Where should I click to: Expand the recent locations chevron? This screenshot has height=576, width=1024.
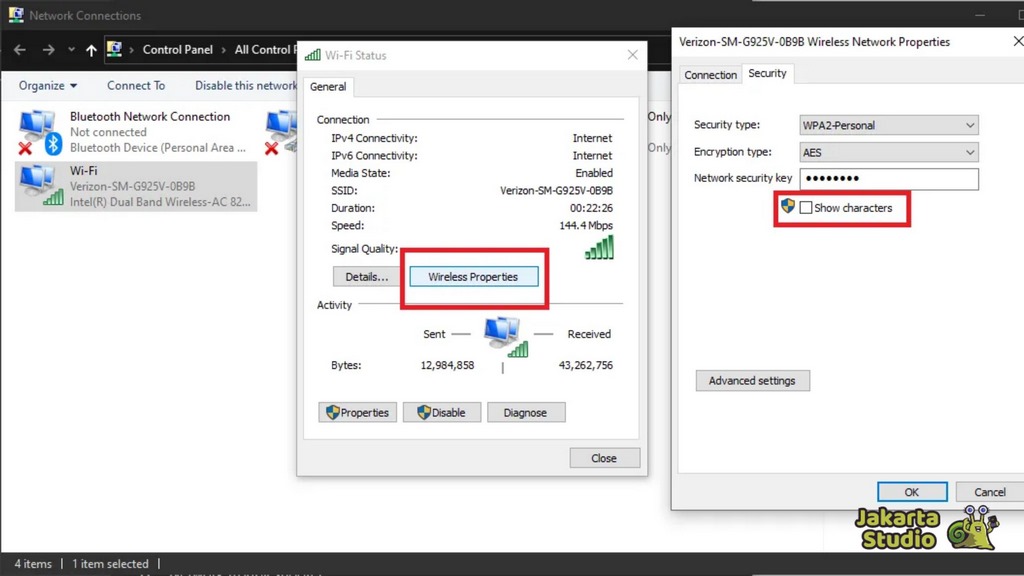(x=71, y=50)
